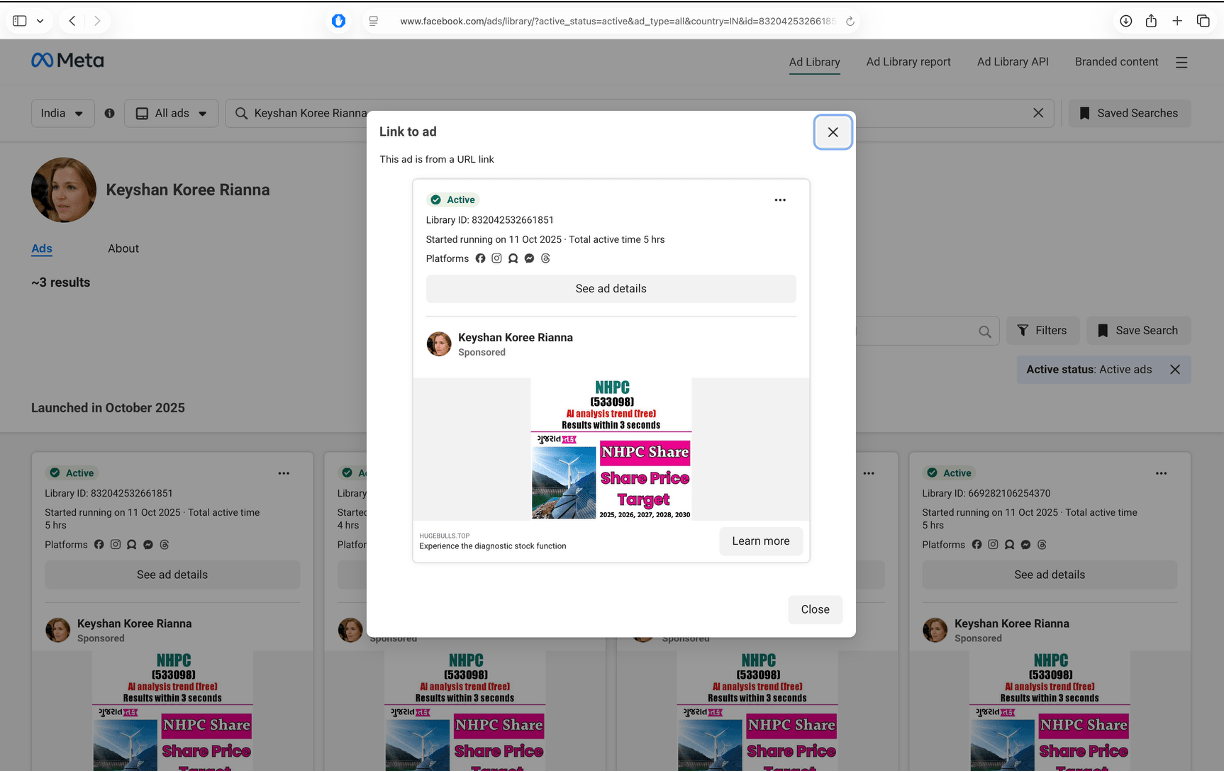Open the hamburger menu in Meta header
1224x772 pixels.
(x=1181, y=62)
